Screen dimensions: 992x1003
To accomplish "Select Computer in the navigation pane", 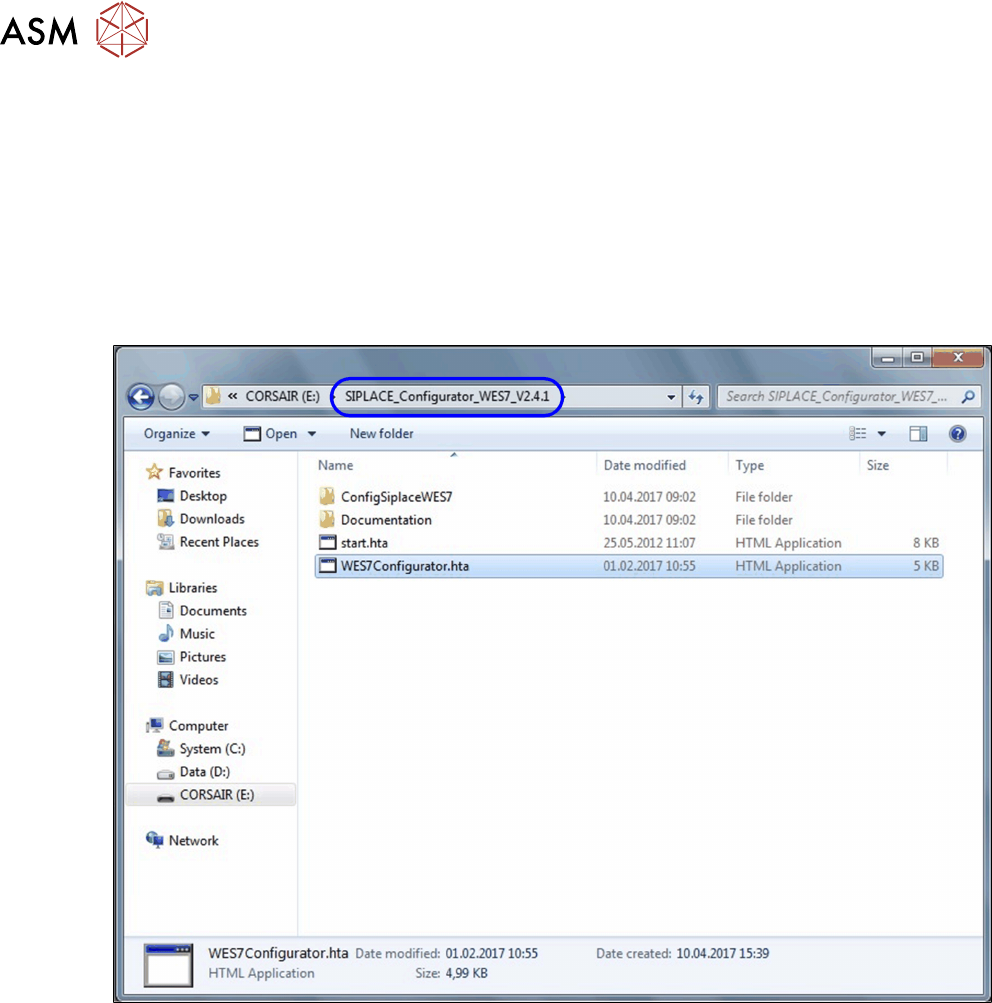I will [198, 726].
